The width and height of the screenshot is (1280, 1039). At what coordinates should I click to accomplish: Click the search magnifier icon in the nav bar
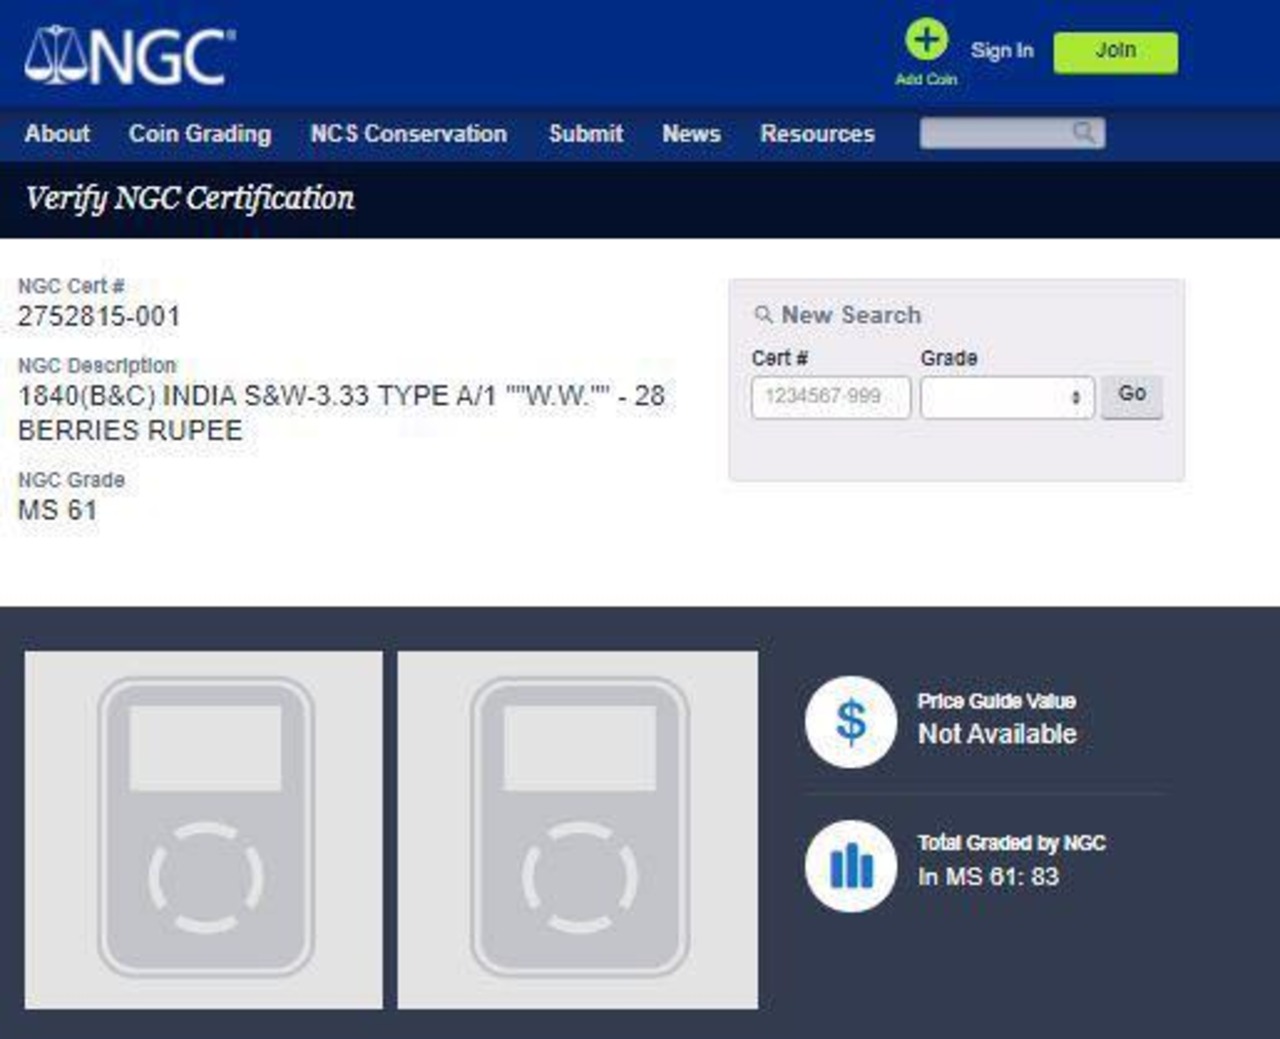point(1083,133)
